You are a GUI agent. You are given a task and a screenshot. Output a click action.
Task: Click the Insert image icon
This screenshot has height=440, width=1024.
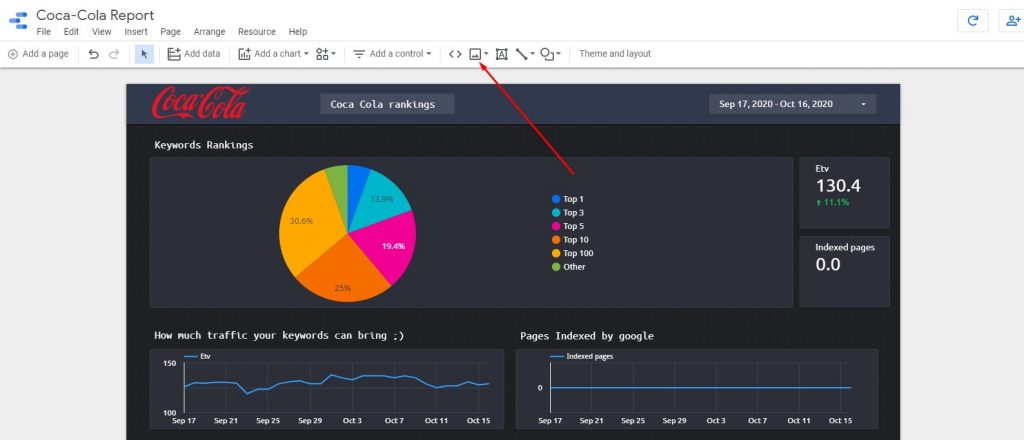(x=475, y=54)
